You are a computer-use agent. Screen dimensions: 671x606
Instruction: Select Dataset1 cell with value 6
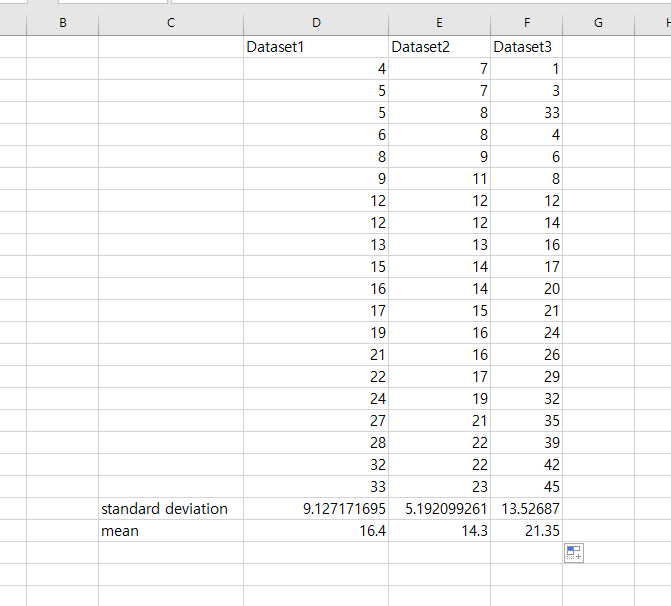click(x=316, y=134)
